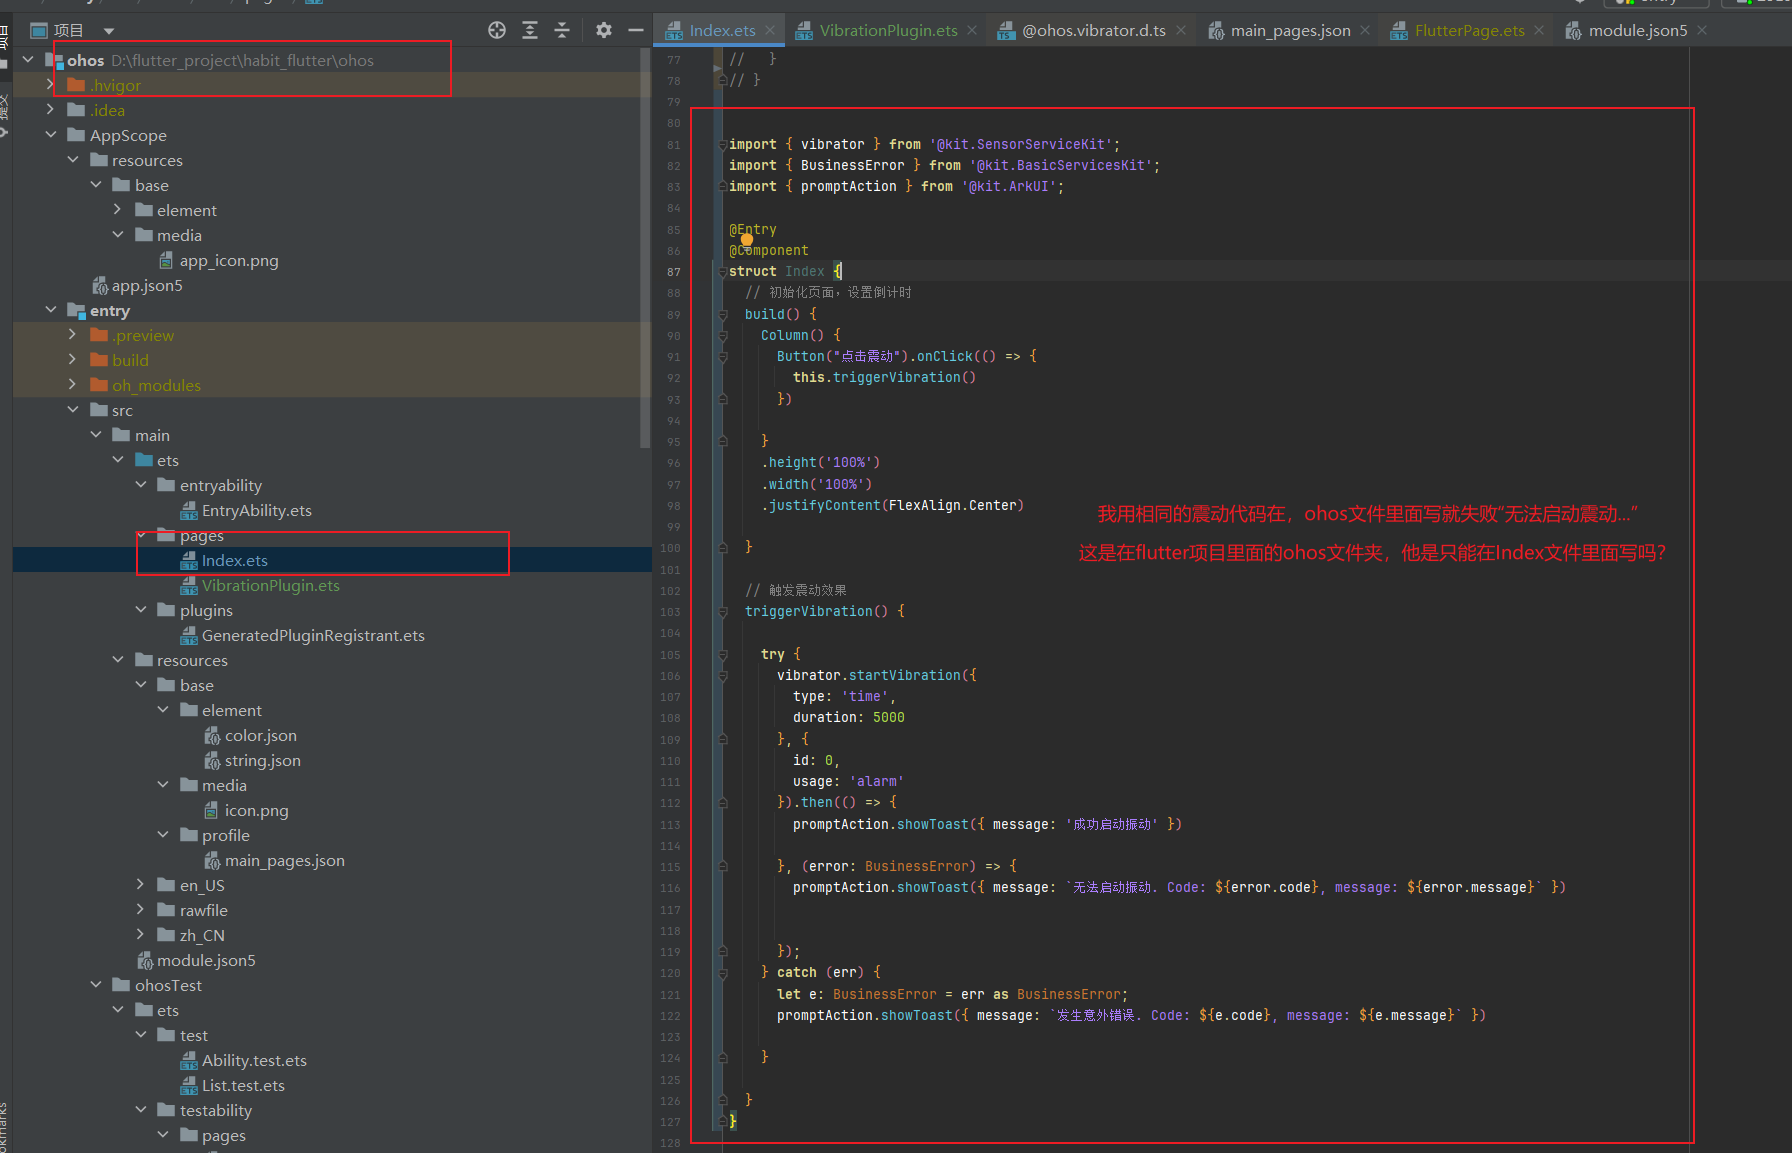Close the main_pages.json tab
Screen dimensions: 1792x1153
[1365, 30]
